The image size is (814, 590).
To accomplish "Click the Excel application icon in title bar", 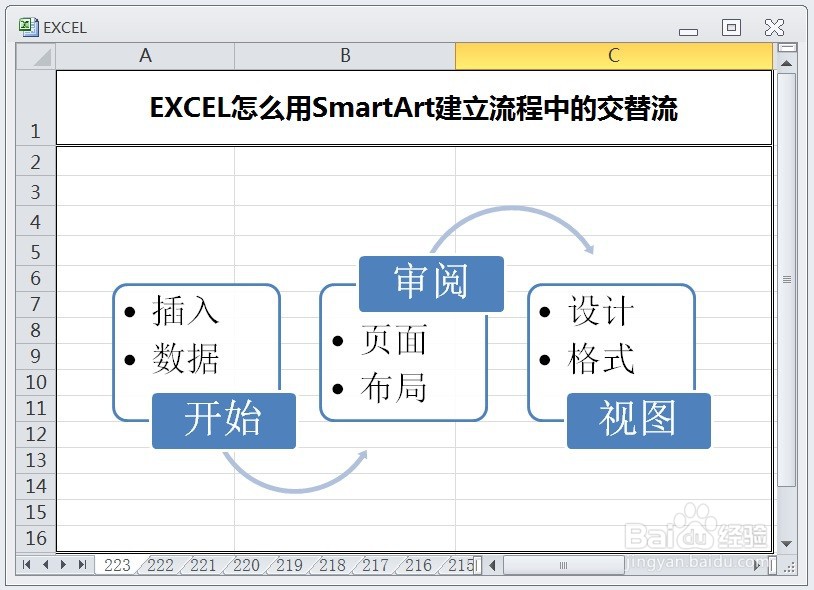I will pos(29,27).
